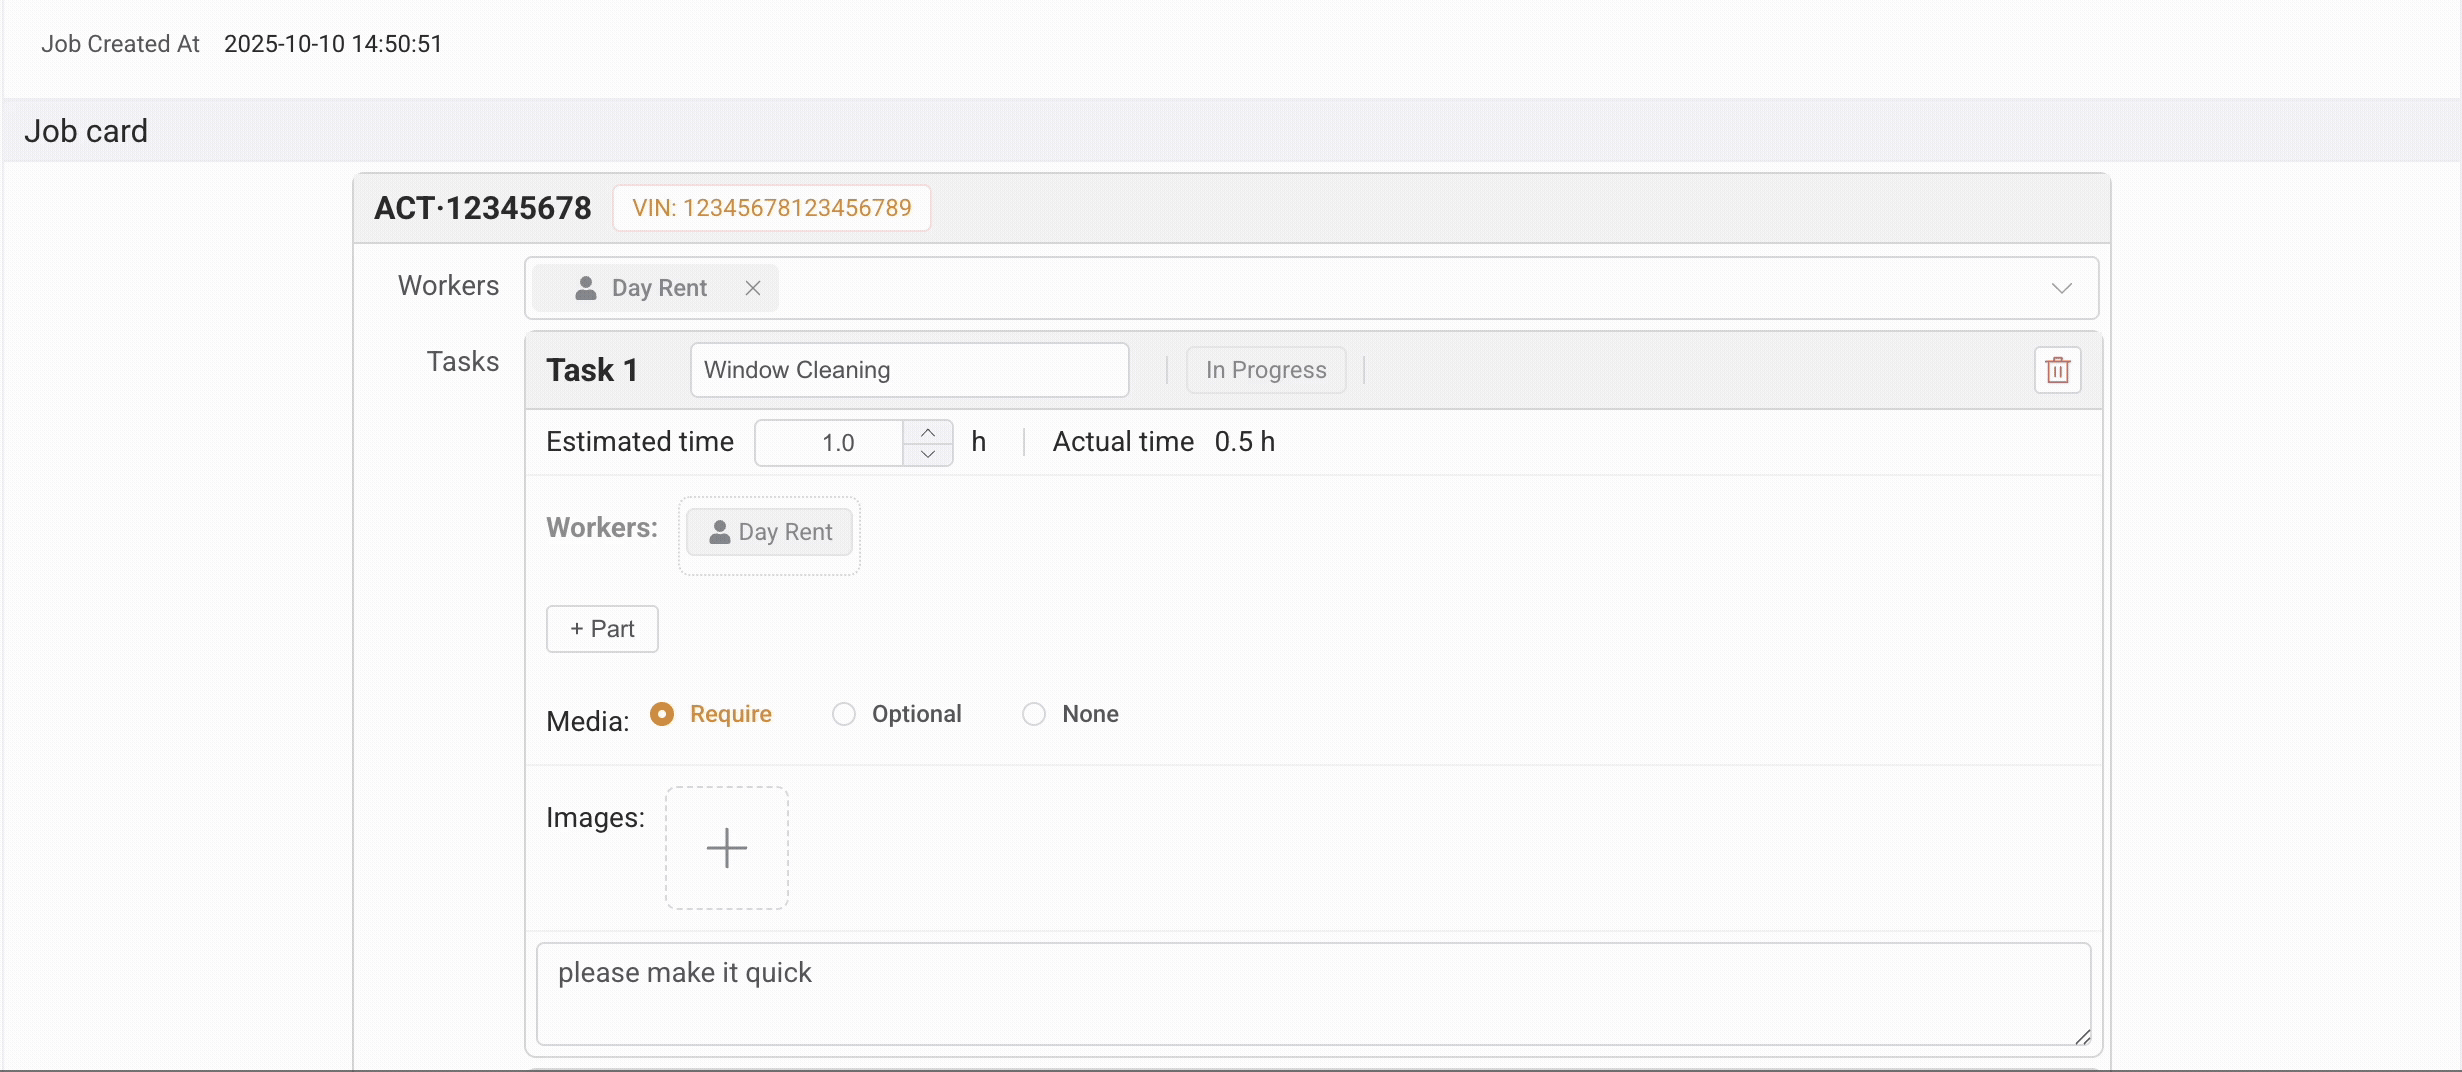
Task: Select the Require media option
Action: (663, 714)
